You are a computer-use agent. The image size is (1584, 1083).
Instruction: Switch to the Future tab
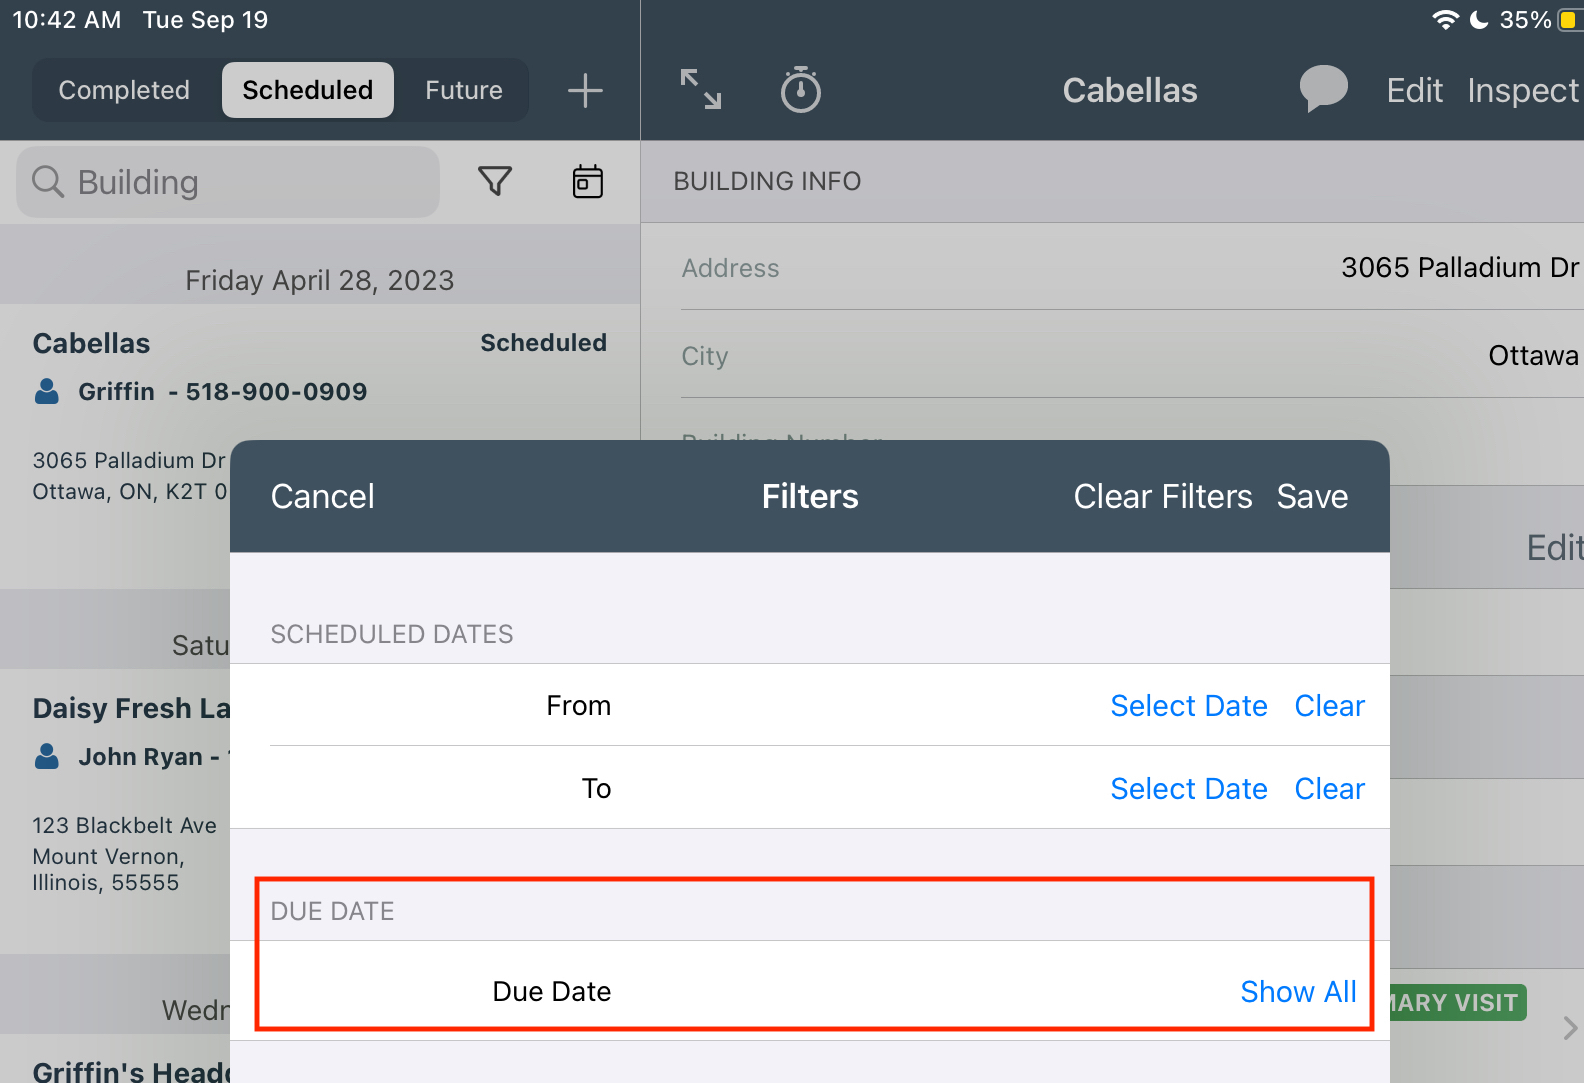463,90
